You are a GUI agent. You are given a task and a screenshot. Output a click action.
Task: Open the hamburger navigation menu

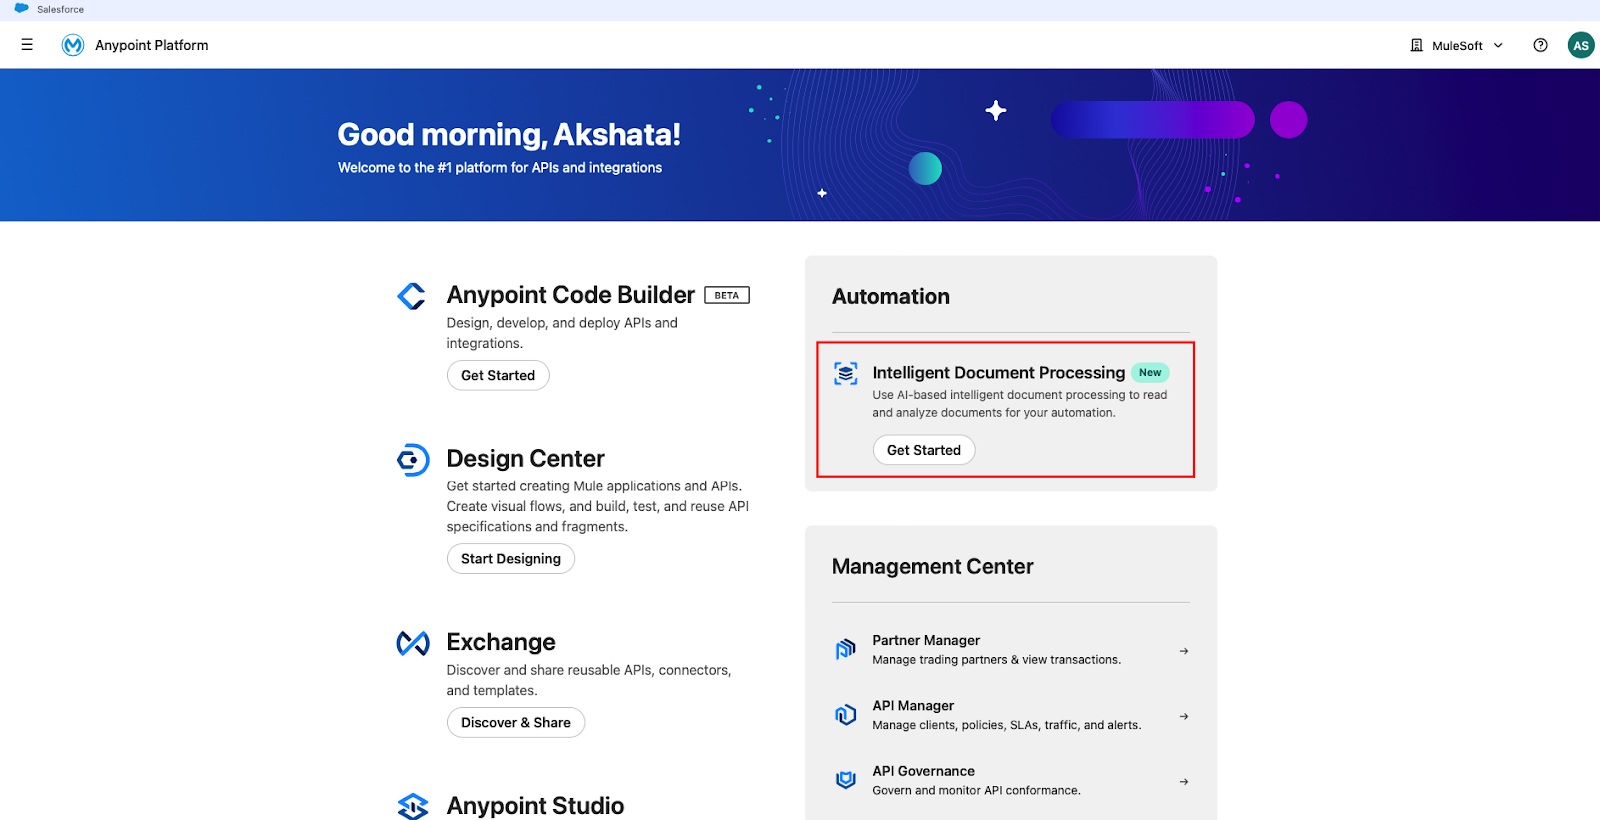[27, 45]
